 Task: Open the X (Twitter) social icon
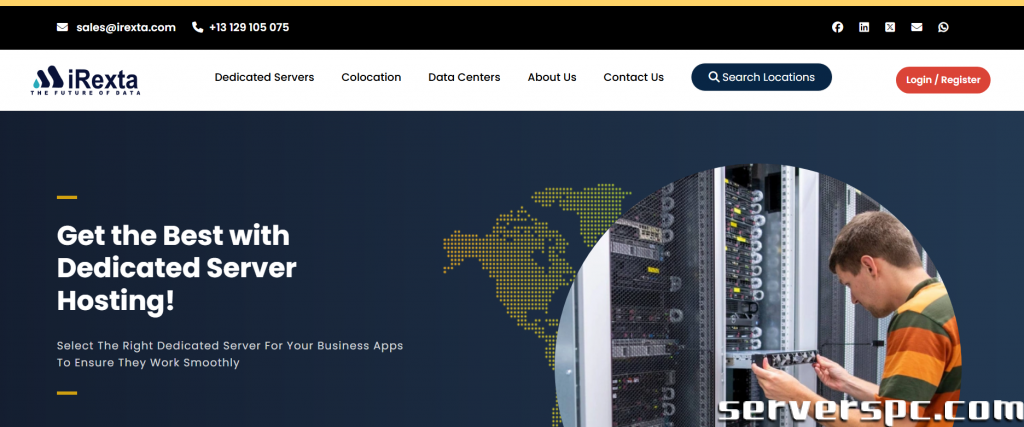[890, 27]
